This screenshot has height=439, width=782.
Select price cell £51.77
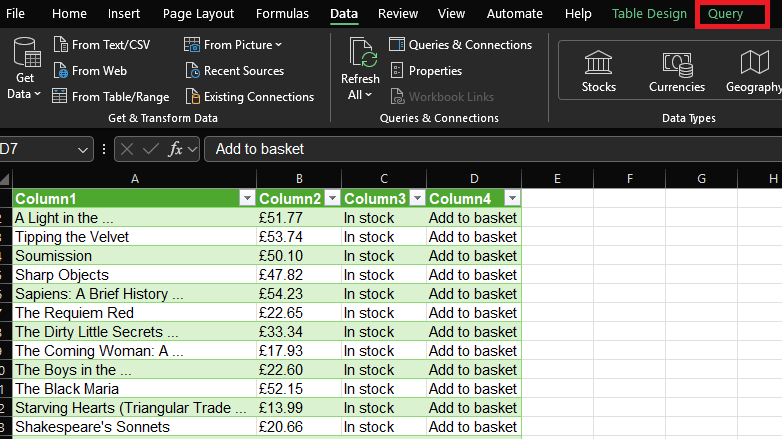(299, 218)
